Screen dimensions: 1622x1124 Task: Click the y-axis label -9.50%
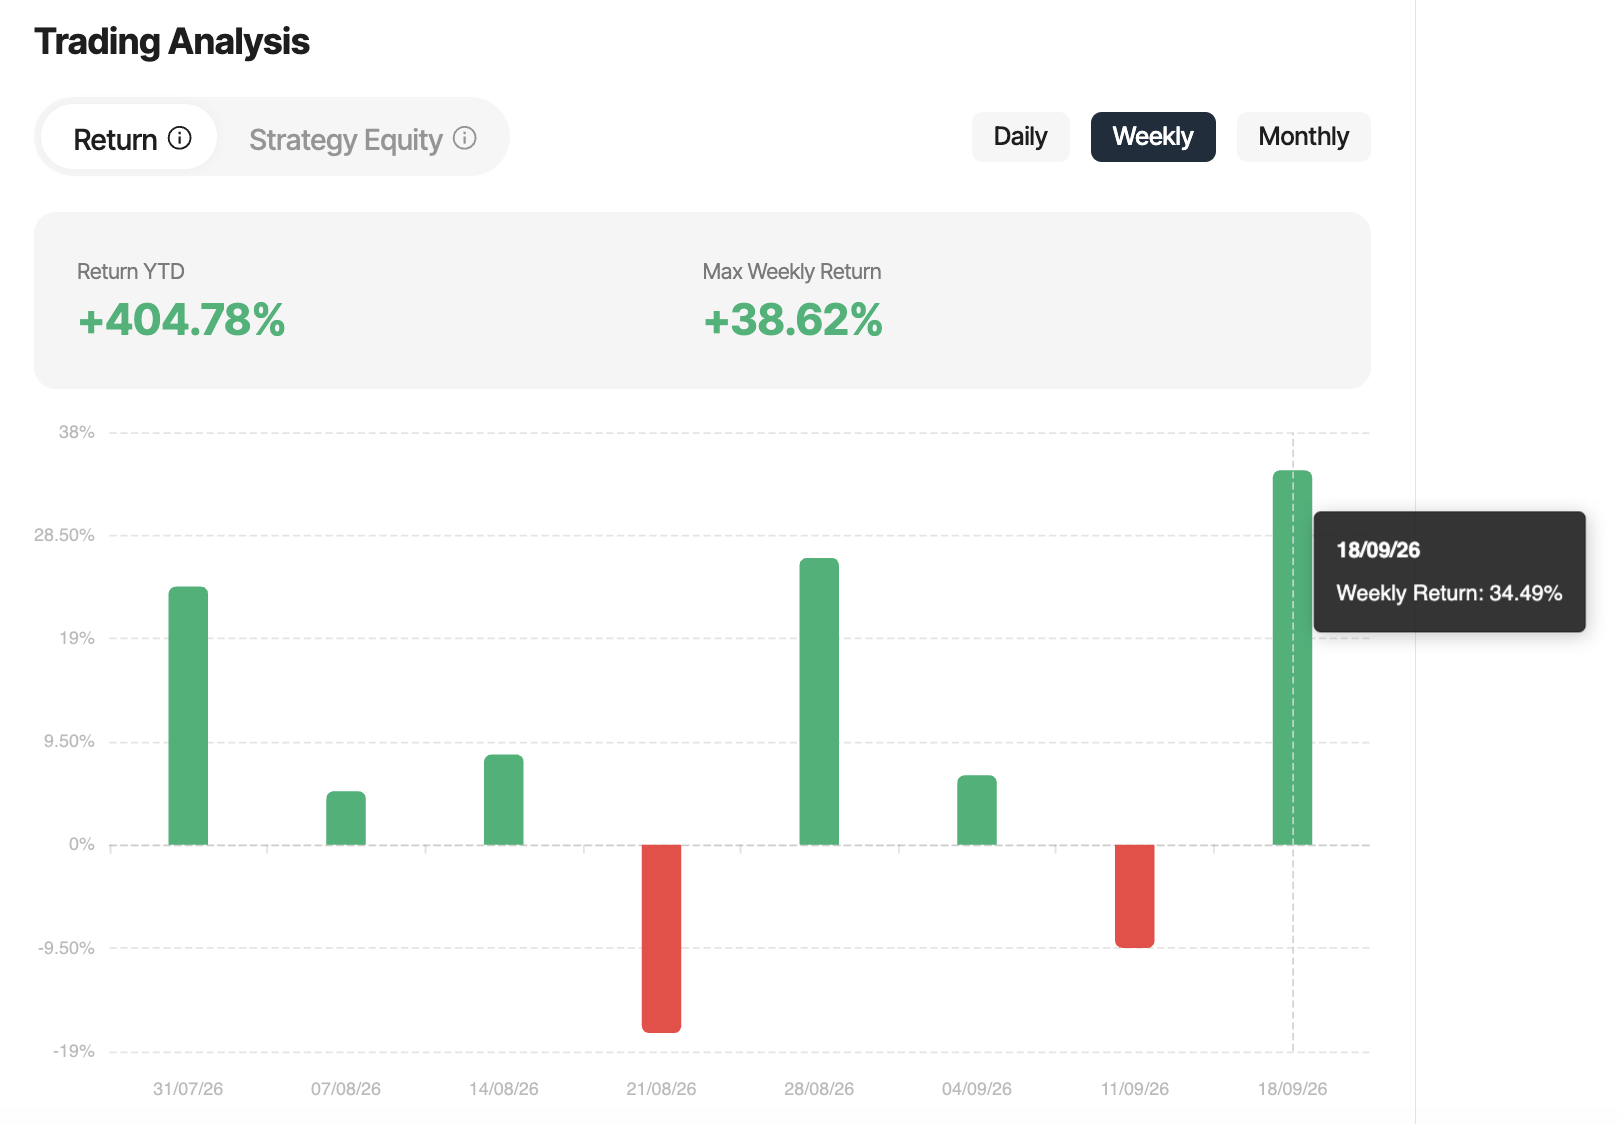tap(66, 948)
